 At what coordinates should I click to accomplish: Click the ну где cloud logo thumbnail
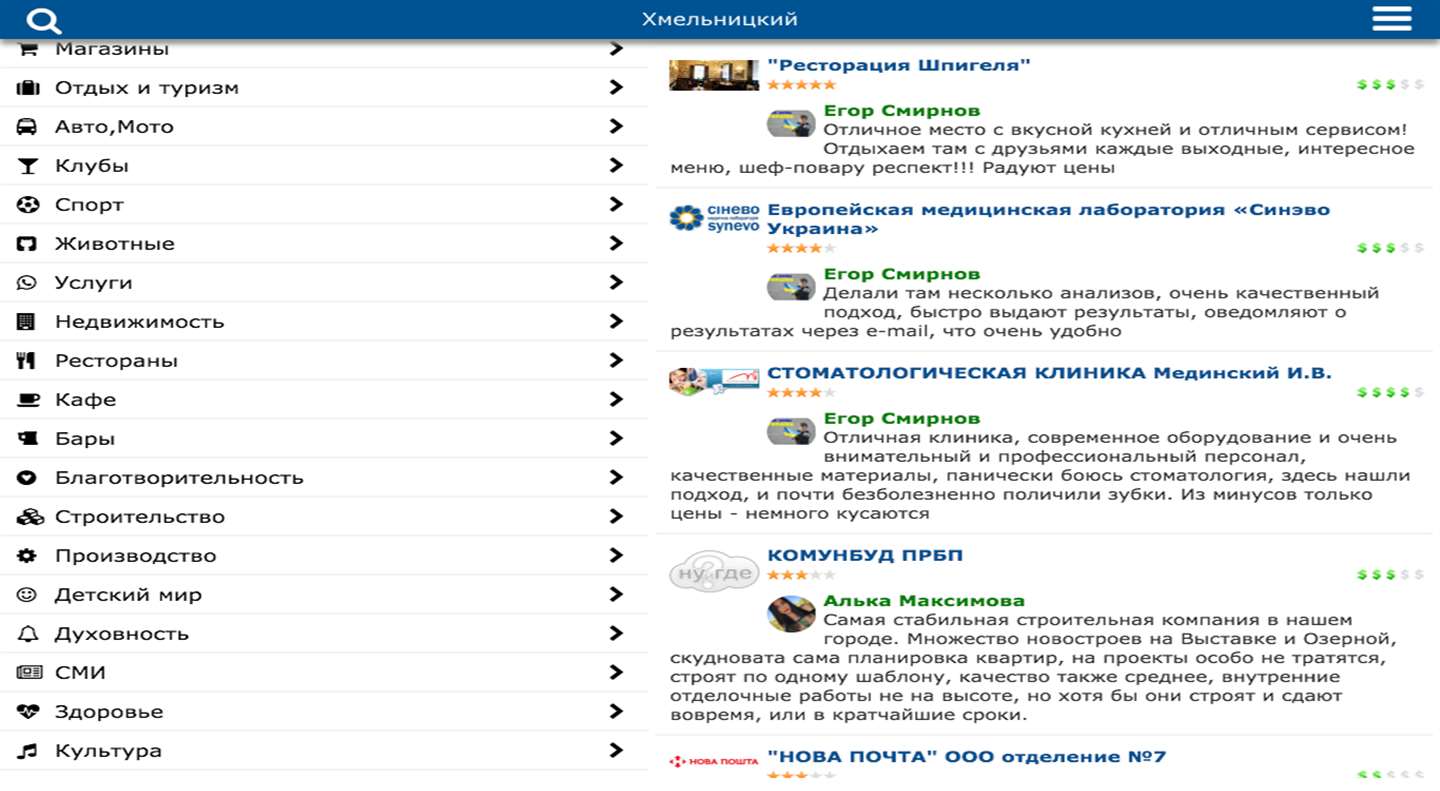tap(714, 572)
